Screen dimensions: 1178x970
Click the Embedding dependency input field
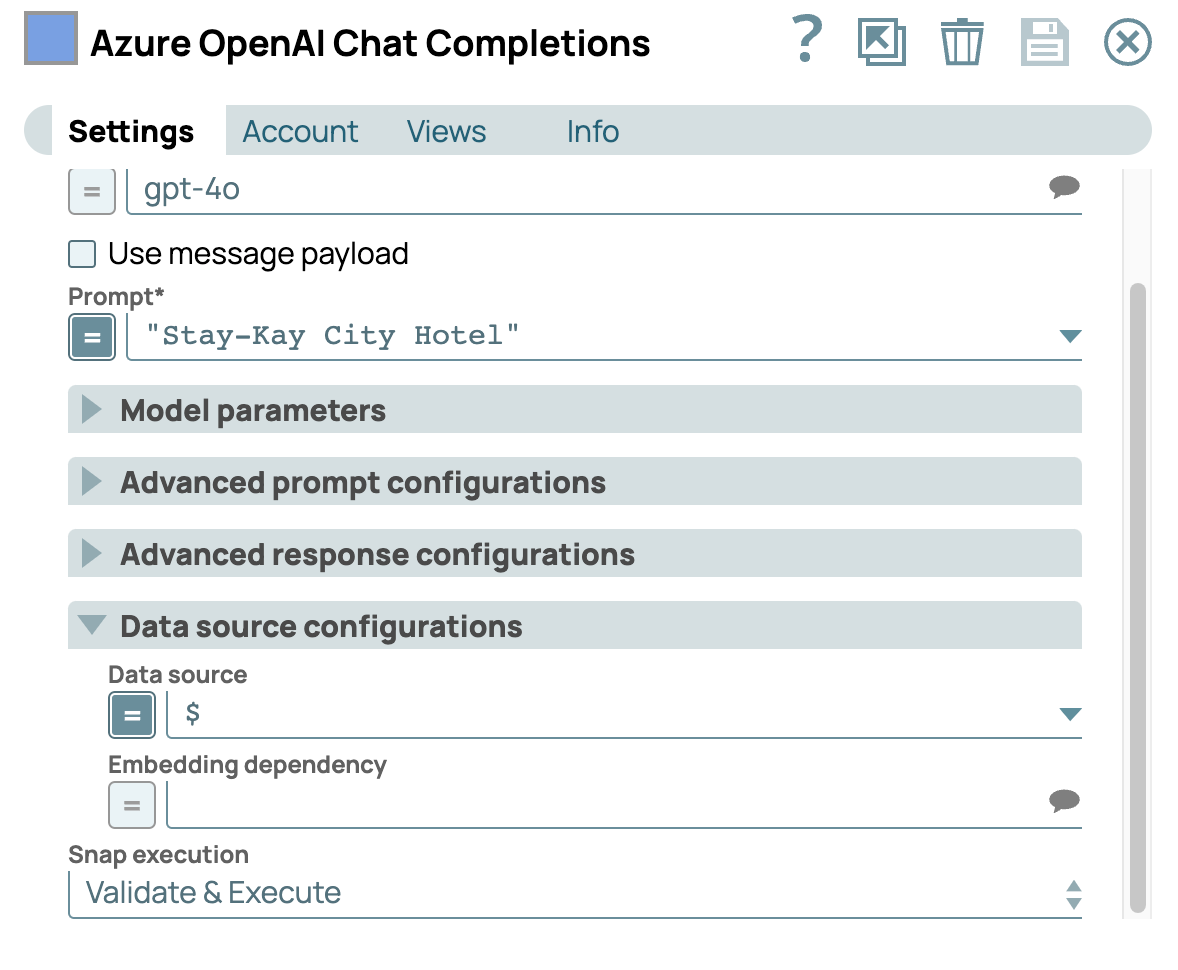600,805
